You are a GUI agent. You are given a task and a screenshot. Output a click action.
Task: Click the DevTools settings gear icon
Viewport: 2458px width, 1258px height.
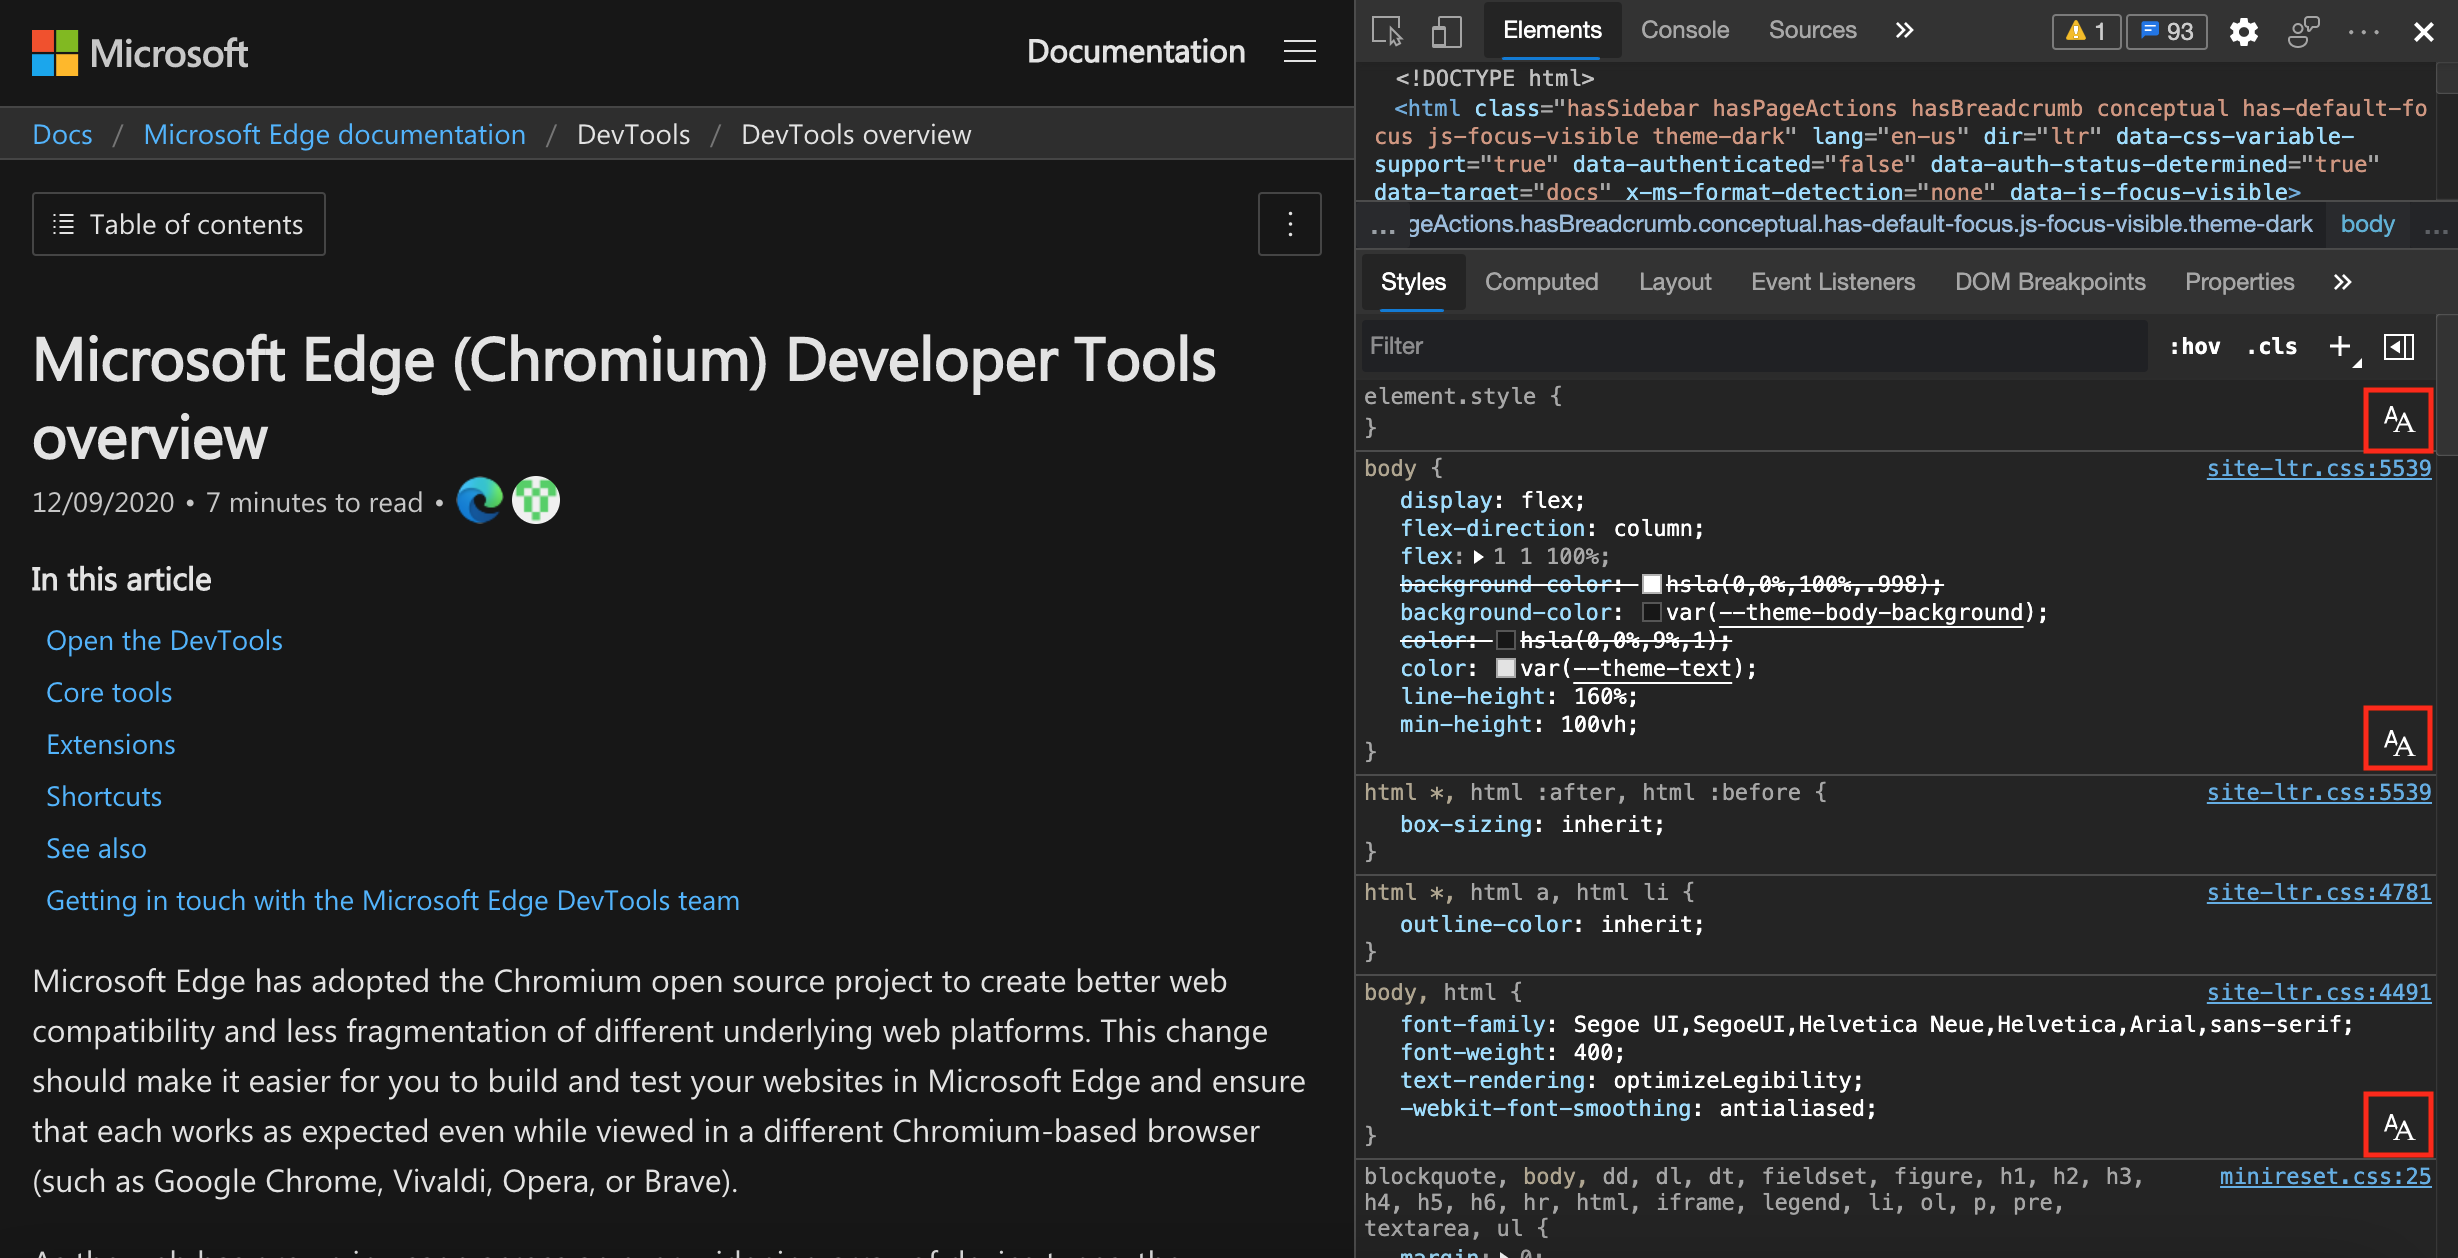(x=2243, y=30)
